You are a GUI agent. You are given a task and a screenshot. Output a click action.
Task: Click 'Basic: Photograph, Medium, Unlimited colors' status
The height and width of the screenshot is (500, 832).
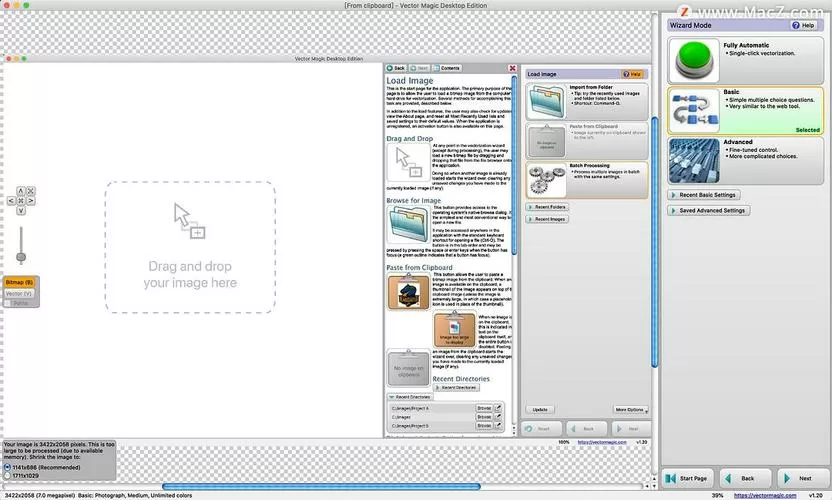(135, 495)
